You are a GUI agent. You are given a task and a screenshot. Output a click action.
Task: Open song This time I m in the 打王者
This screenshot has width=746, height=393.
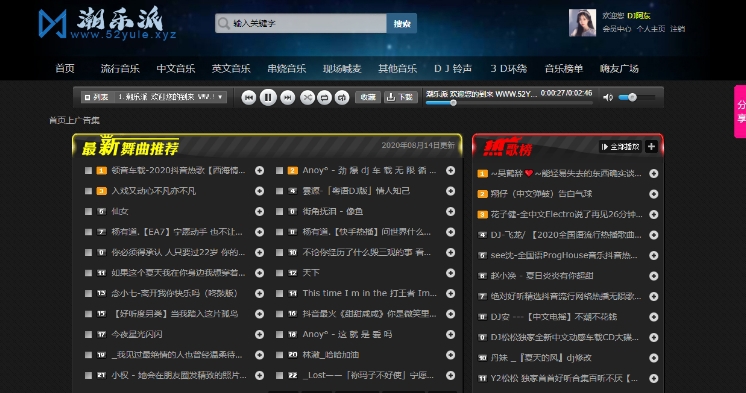[x=369, y=294]
